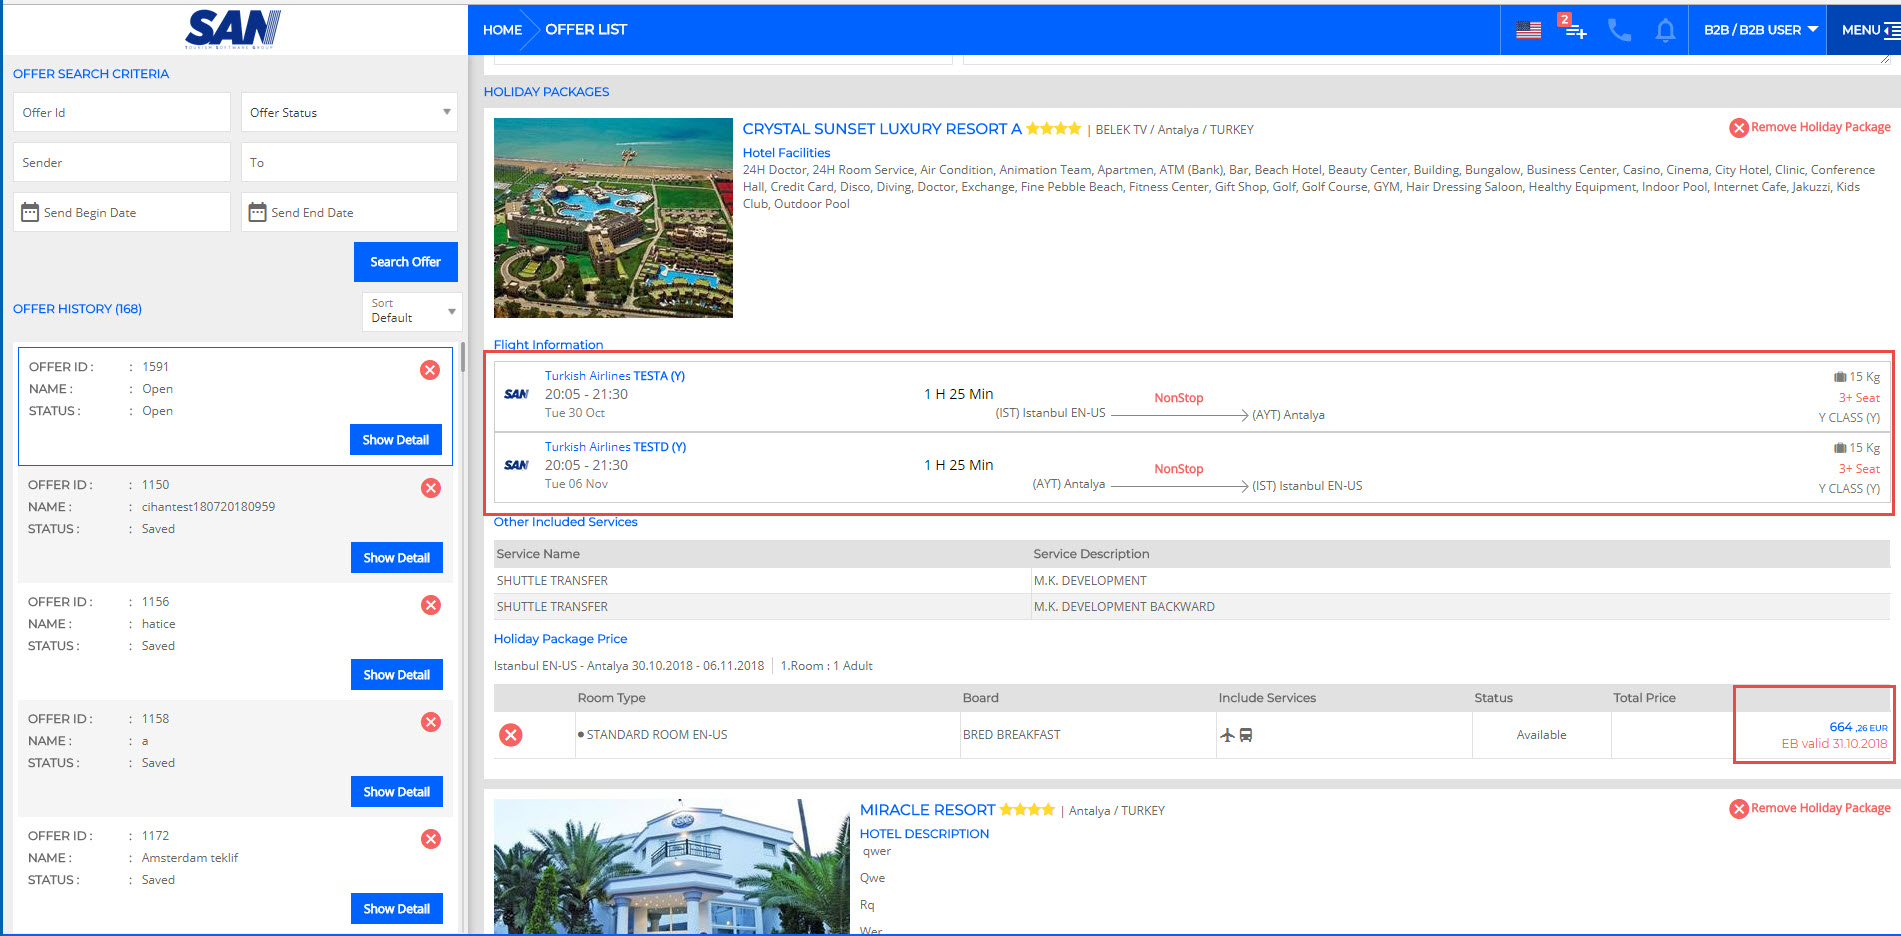Click Send End Date calendar icon

[257, 212]
